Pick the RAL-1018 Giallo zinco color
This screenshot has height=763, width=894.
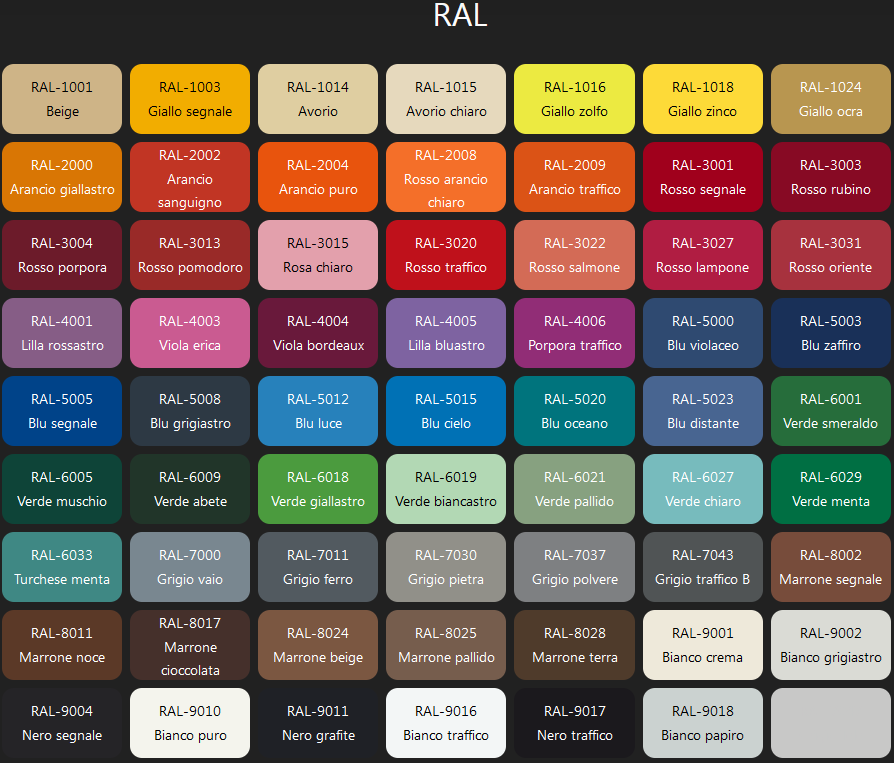pos(703,99)
